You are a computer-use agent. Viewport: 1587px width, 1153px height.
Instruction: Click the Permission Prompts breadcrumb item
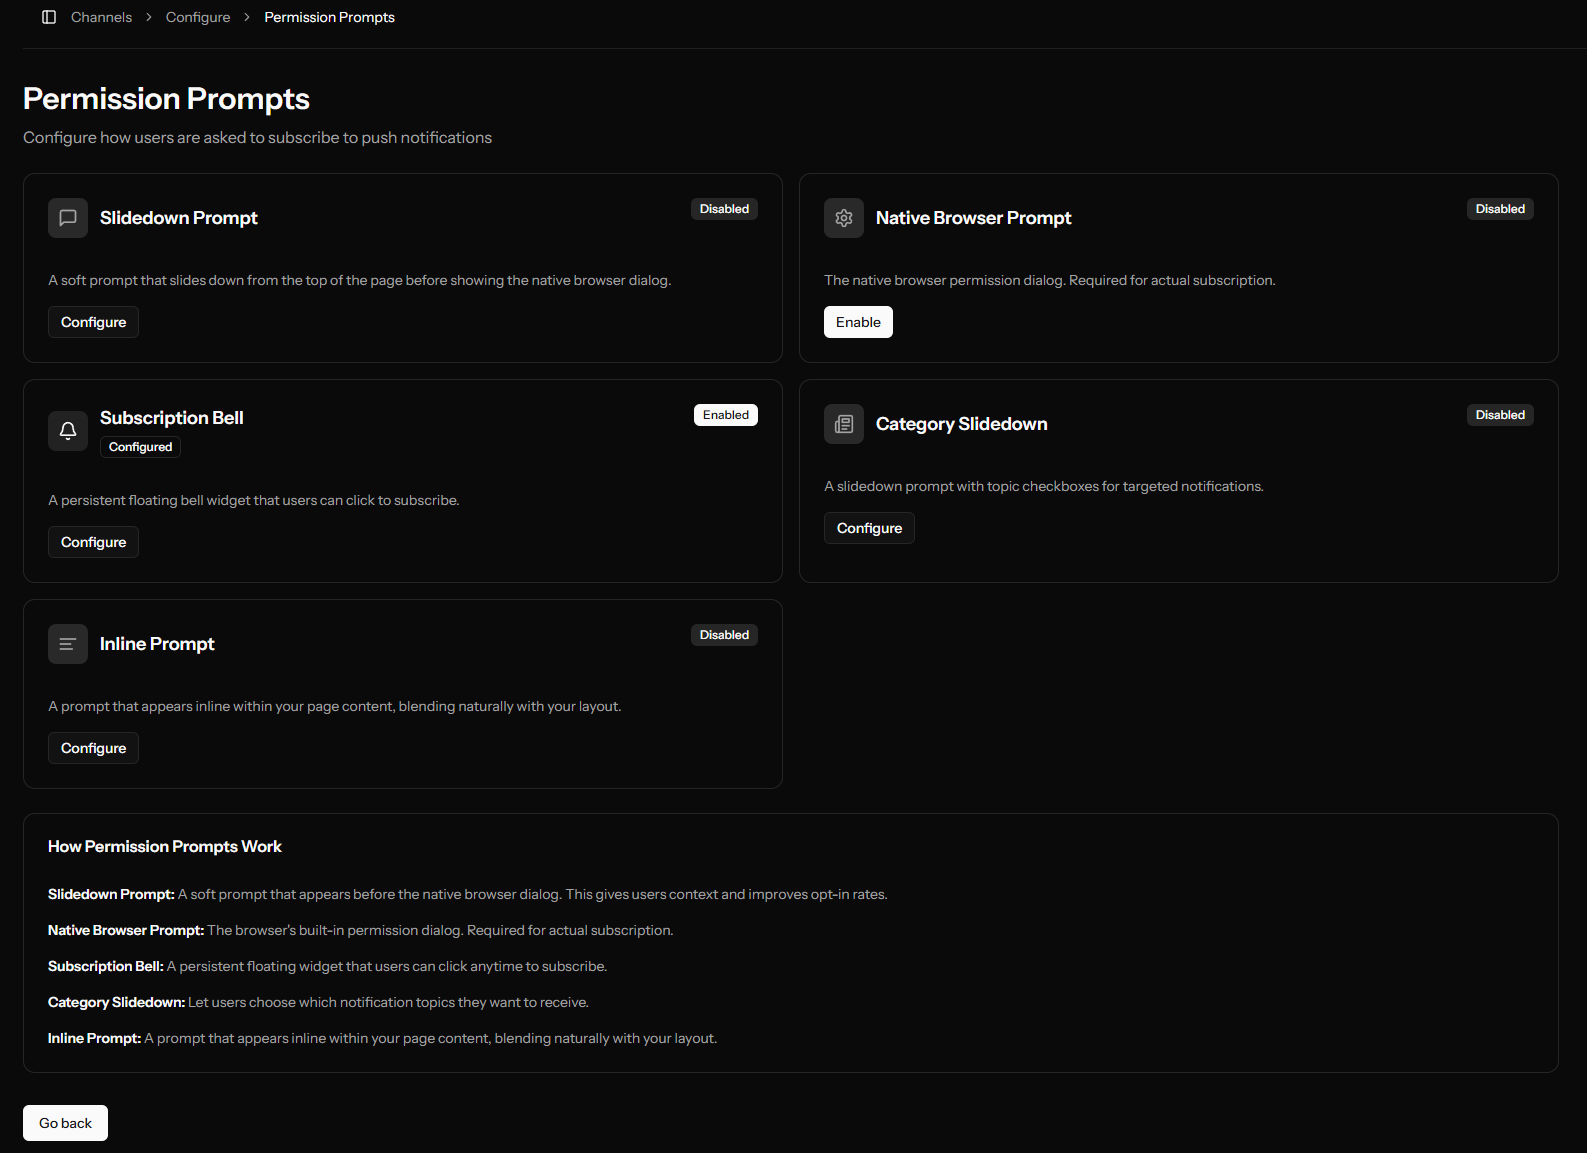click(329, 17)
